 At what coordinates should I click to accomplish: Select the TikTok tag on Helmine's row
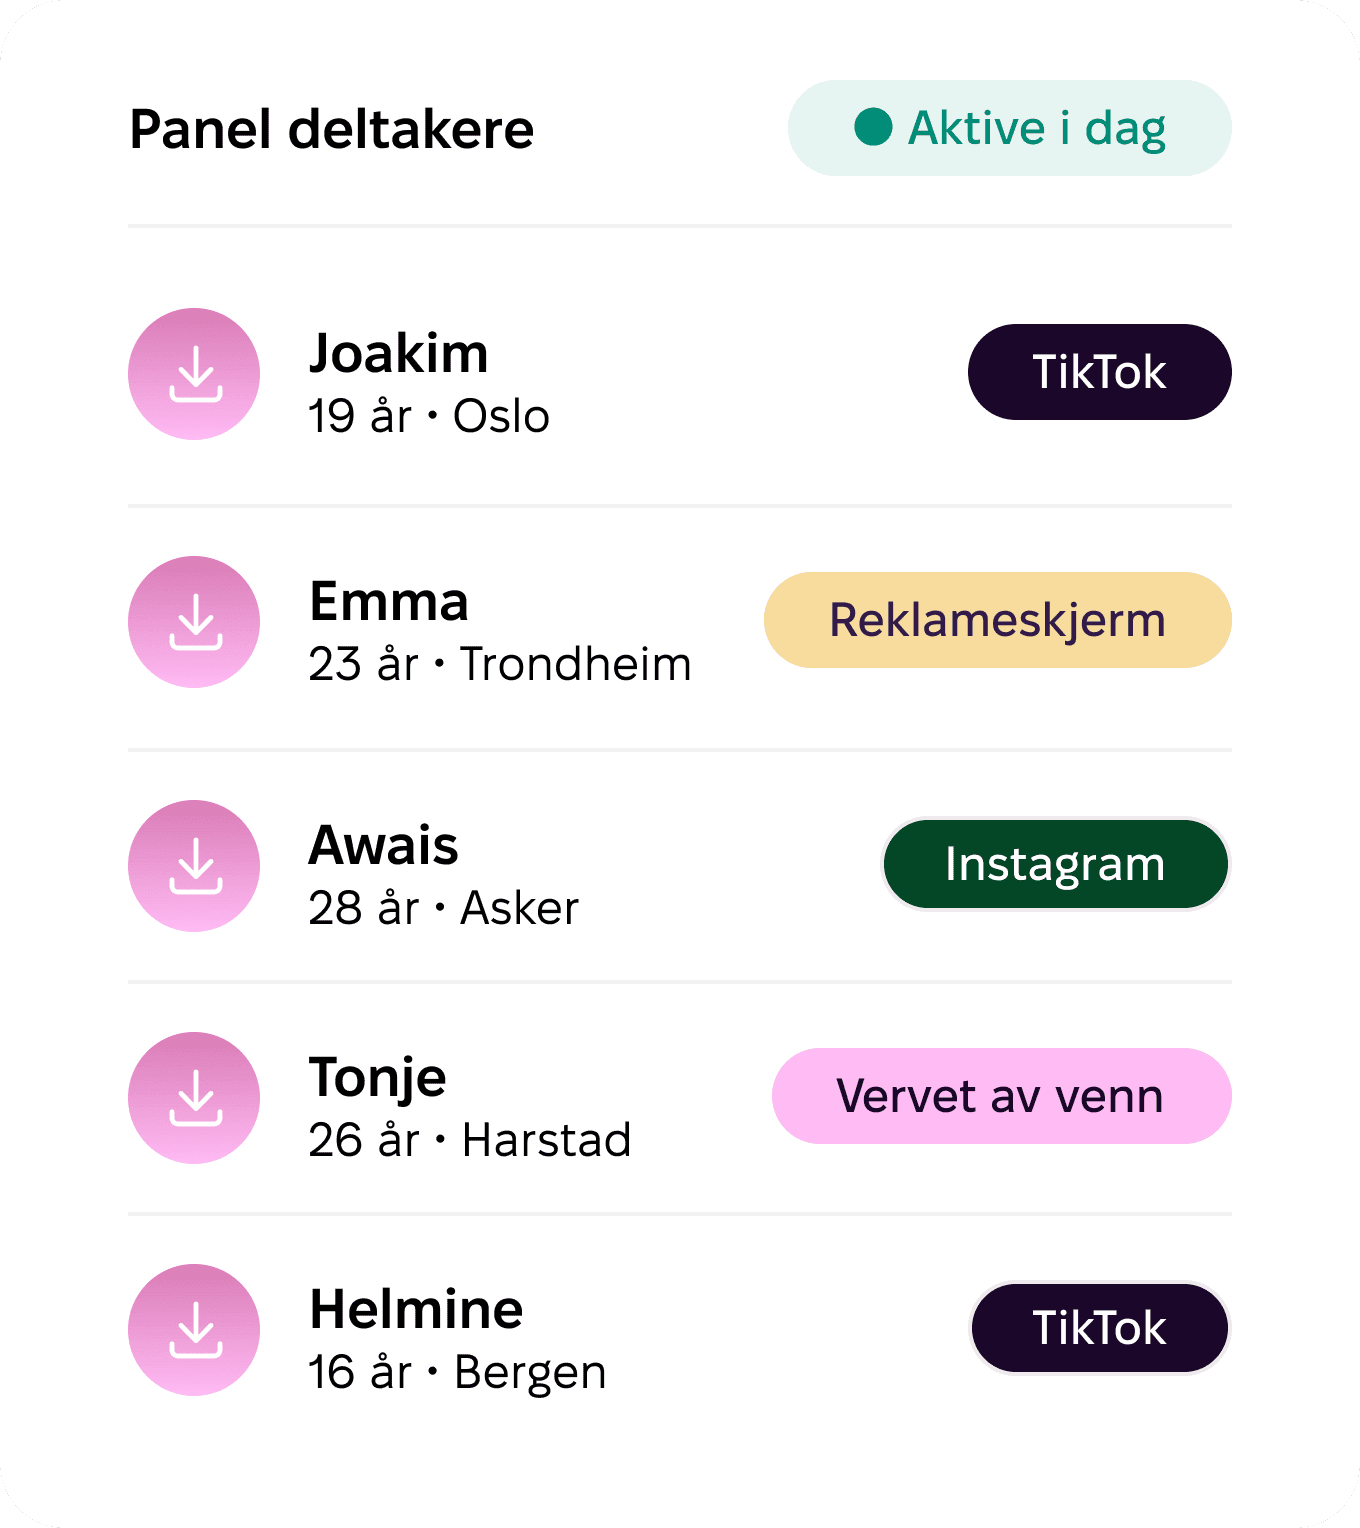[x=1100, y=1328]
